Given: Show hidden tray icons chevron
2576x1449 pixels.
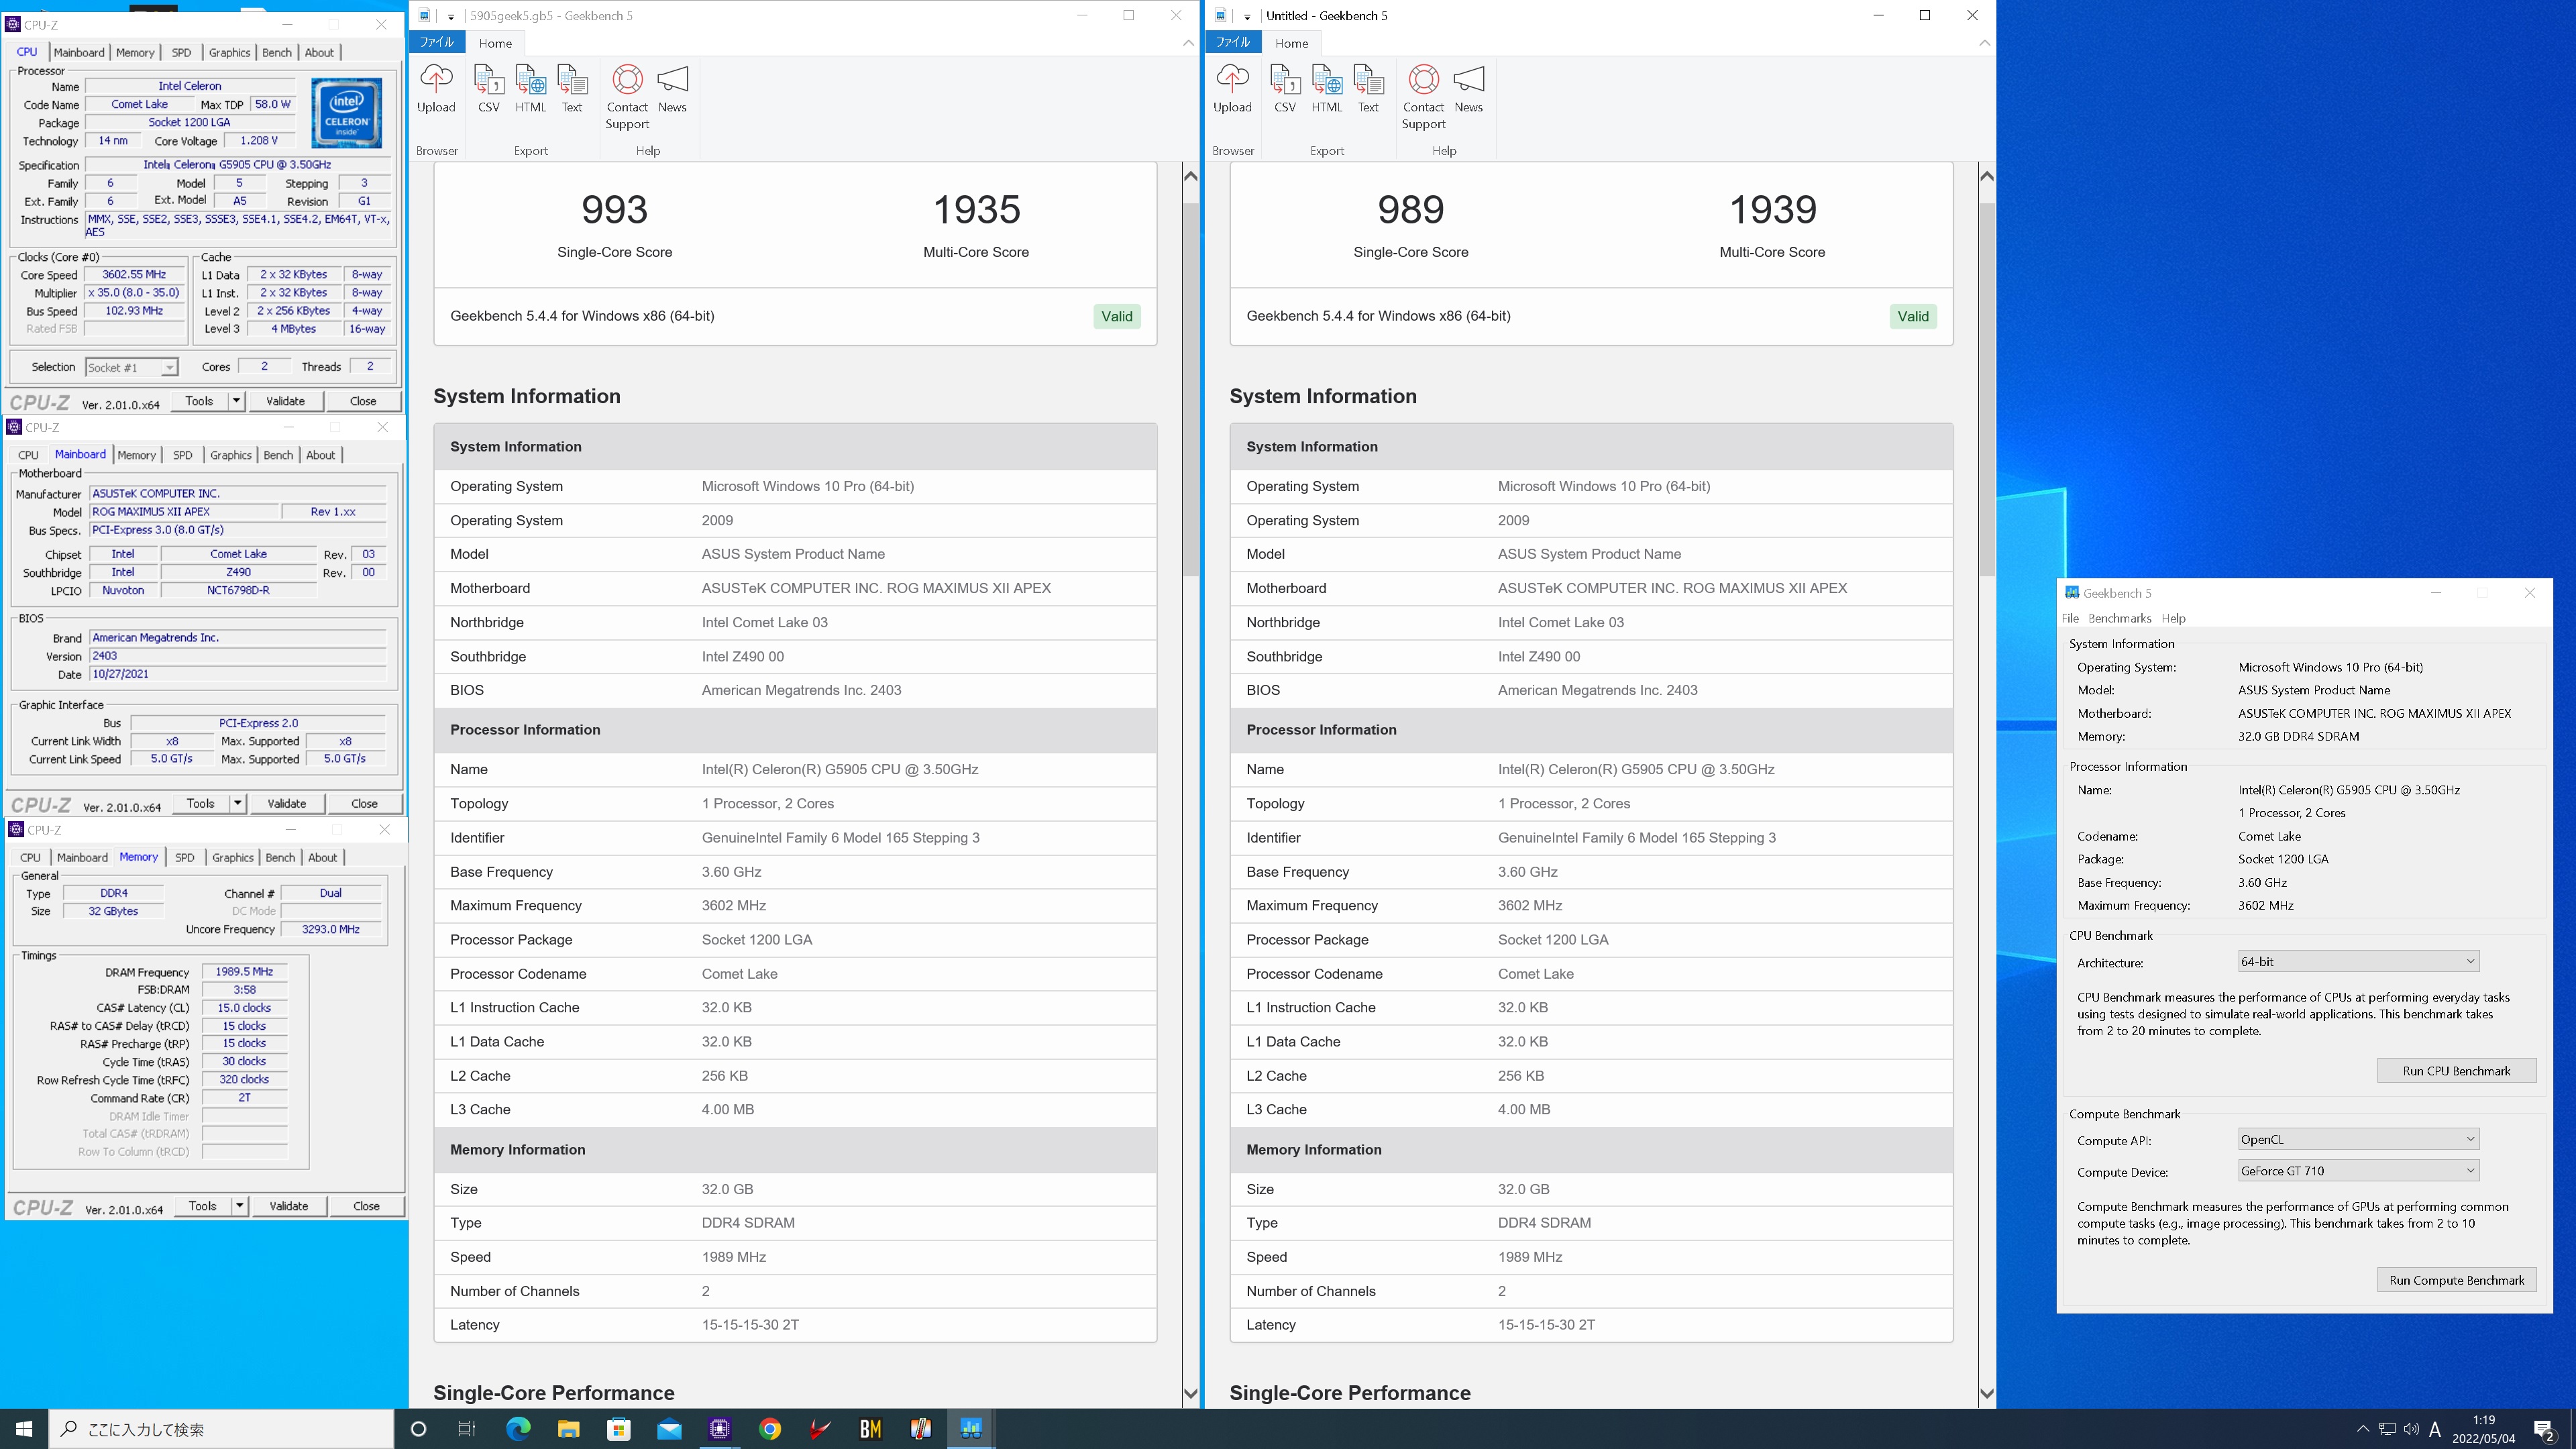Looking at the screenshot, I should point(2363,1429).
